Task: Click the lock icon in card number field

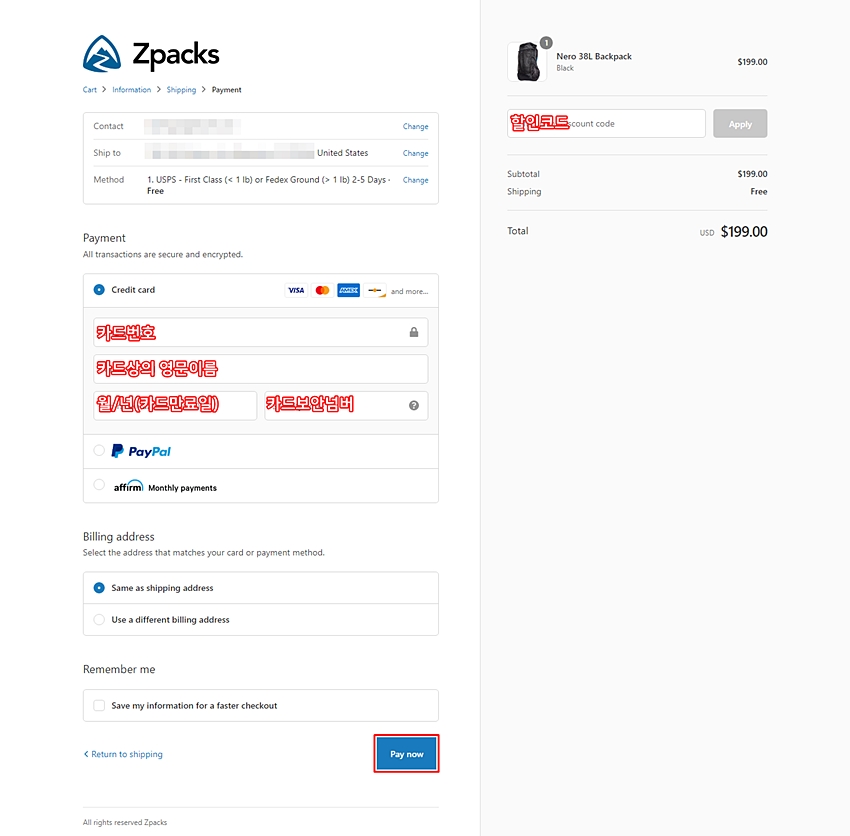Action: 414,332
